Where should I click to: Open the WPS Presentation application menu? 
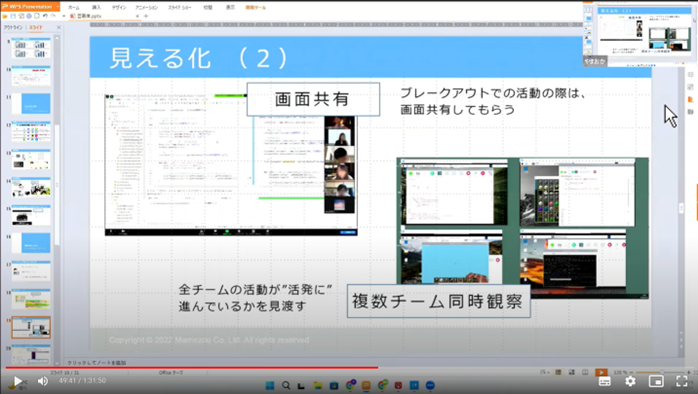pos(30,7)
